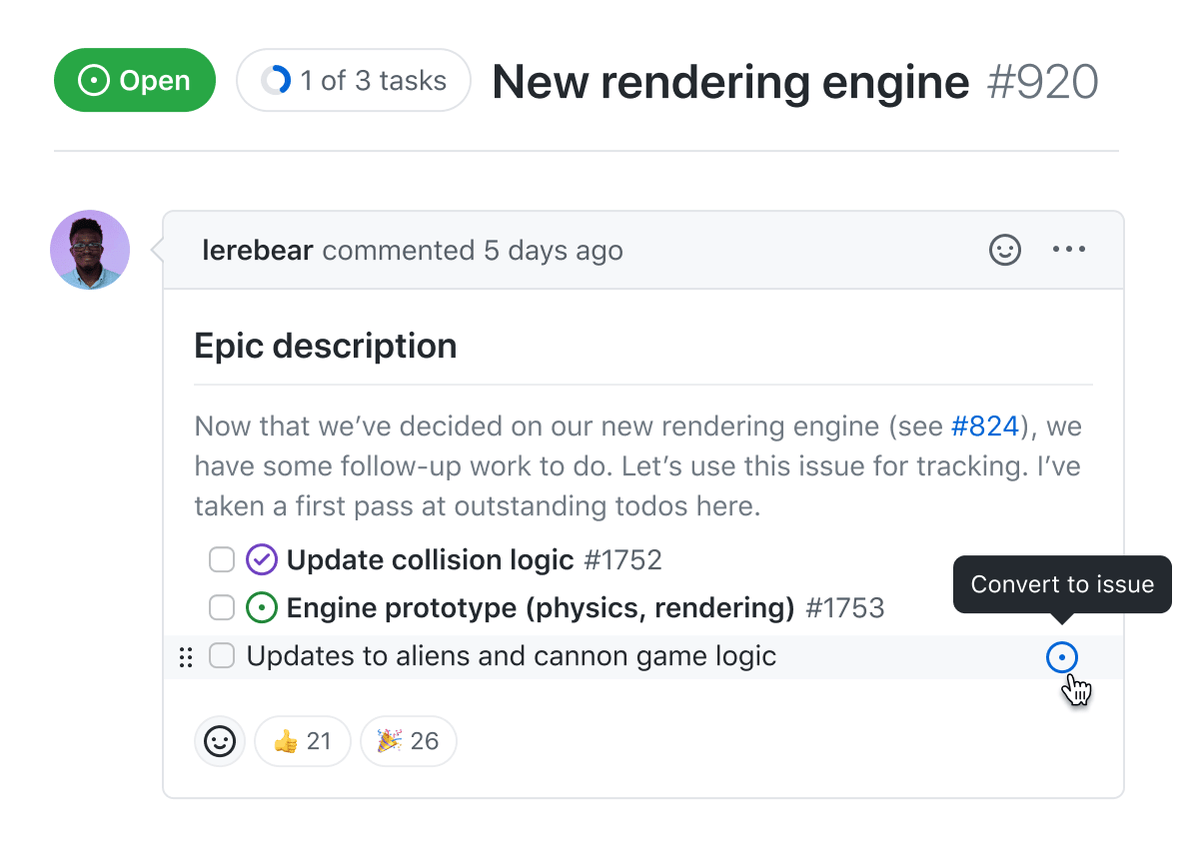Click the 1 of 3 tasks progress pill
1200x848 pixels.
(x=354, y=80)
